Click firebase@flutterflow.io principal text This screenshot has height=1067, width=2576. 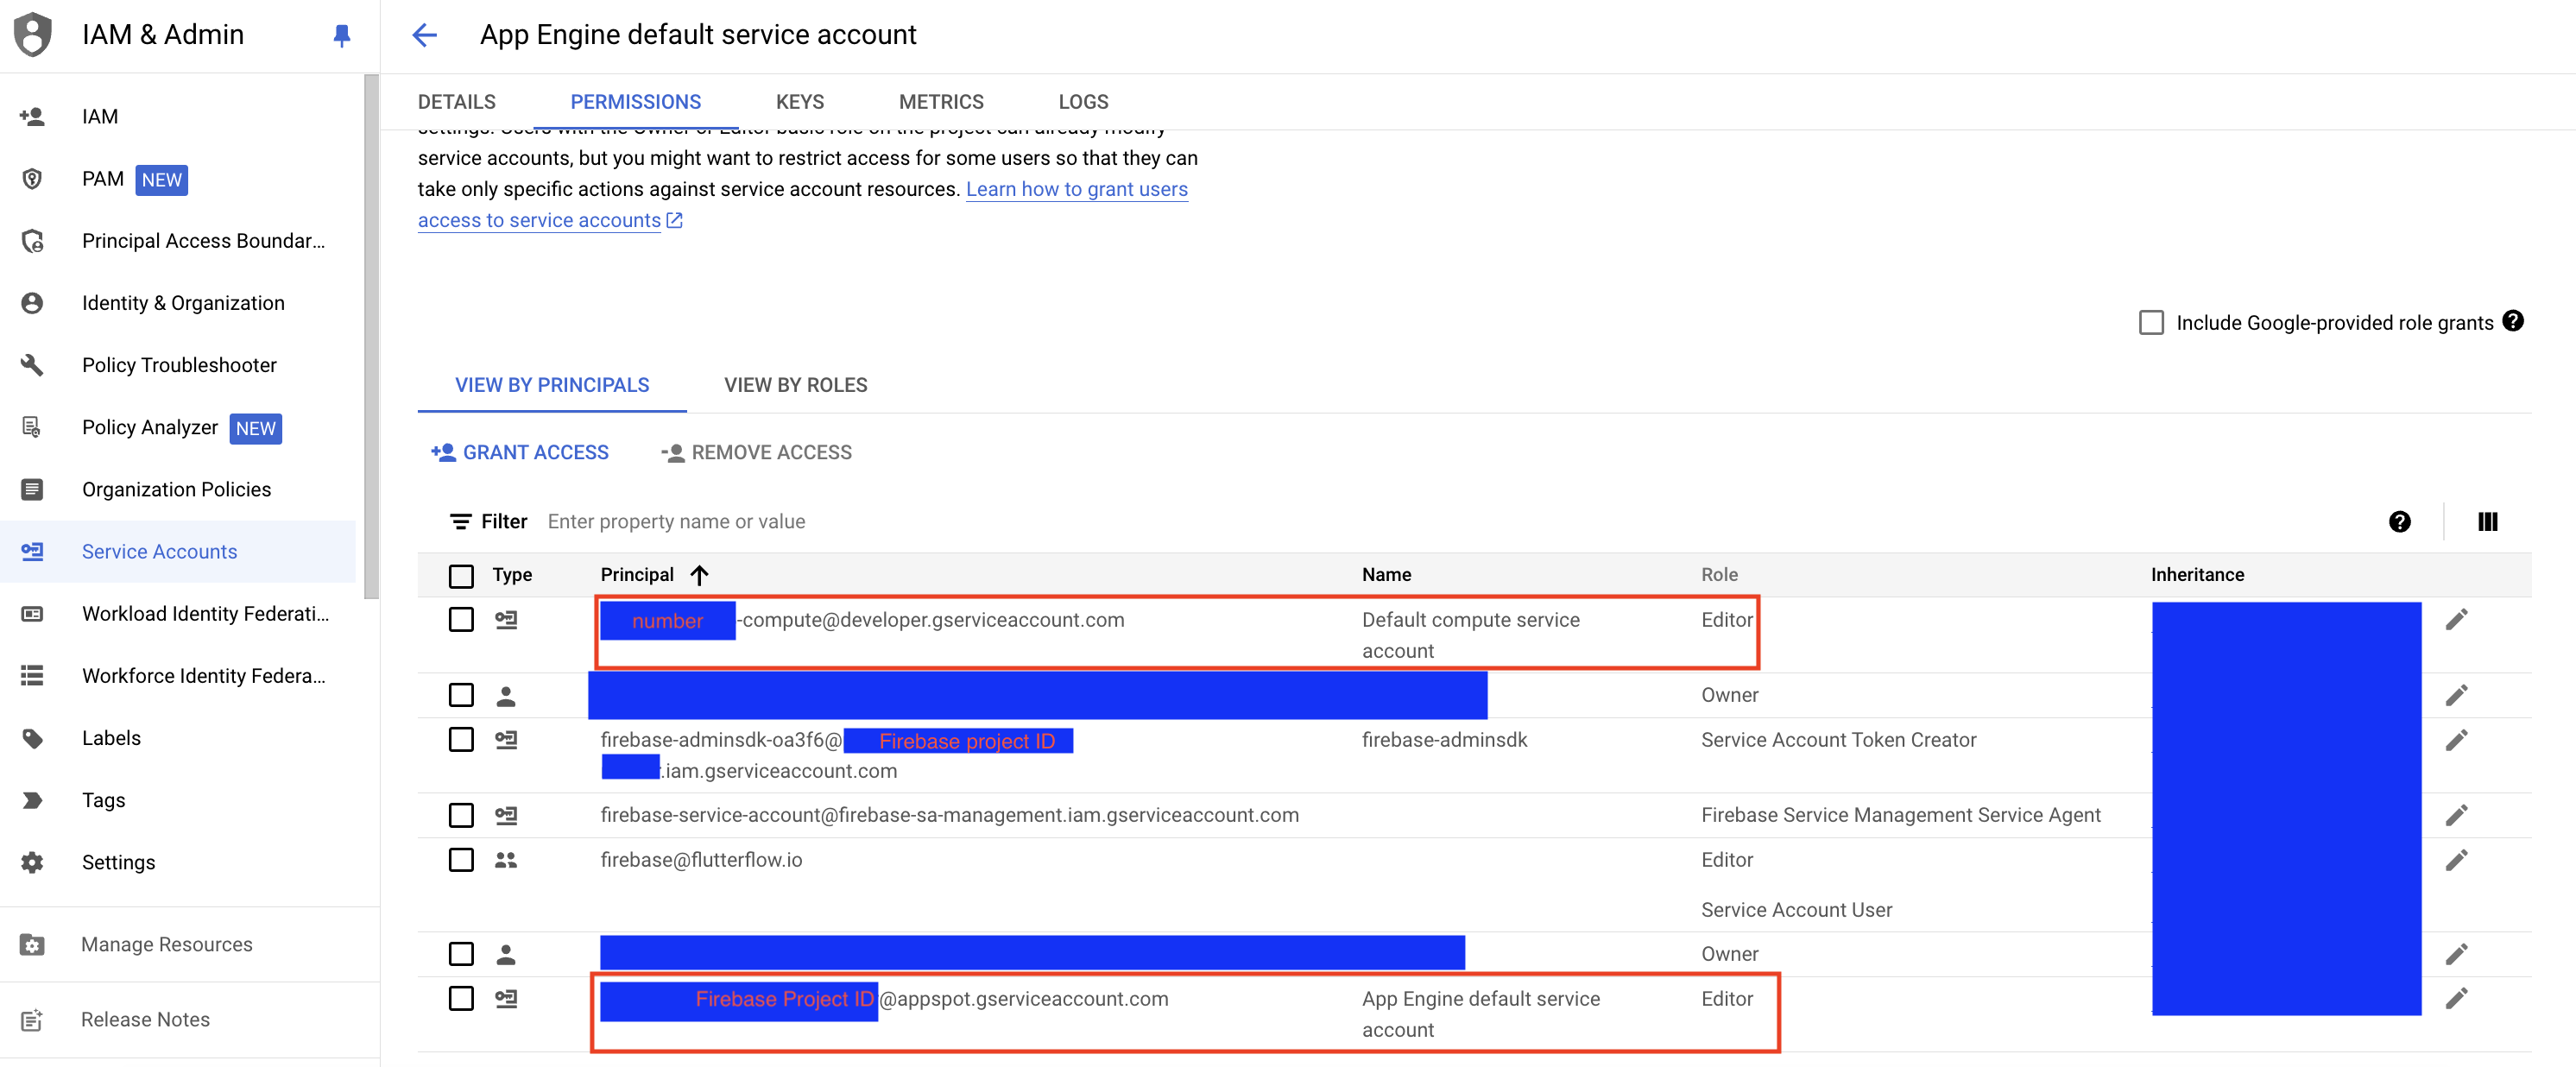pos(701,860)
